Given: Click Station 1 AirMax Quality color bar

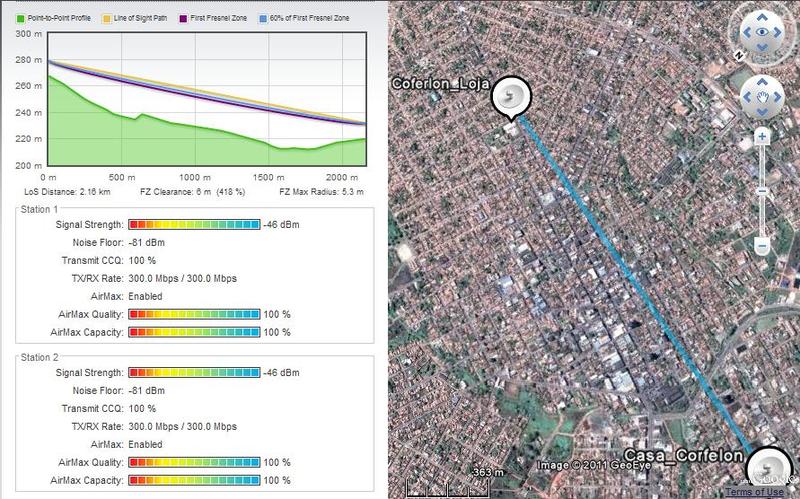Looking at the screenshot, I should pos(194,314).
